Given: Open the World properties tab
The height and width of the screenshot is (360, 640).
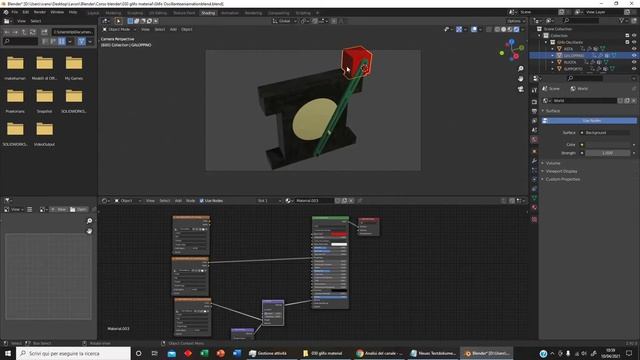Looking at the screenshot, I should pyautogui.click(x=534, y=140).
